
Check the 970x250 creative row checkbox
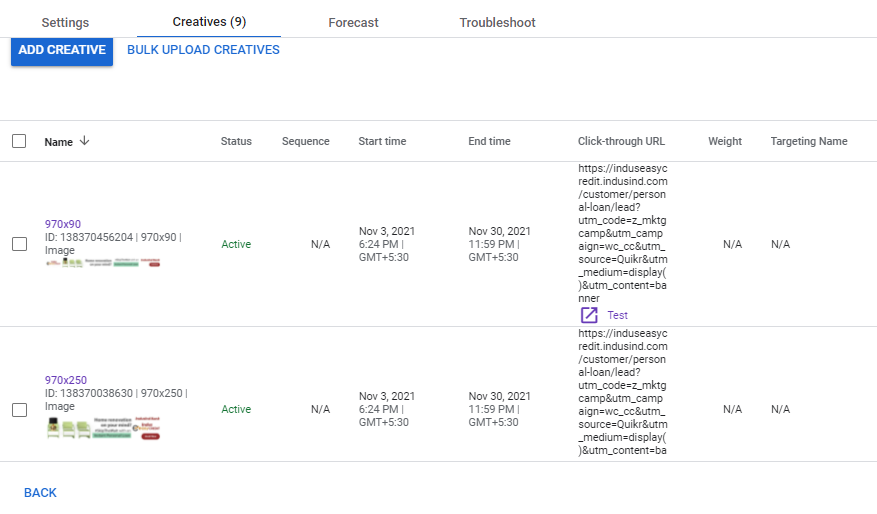(19, 409)
